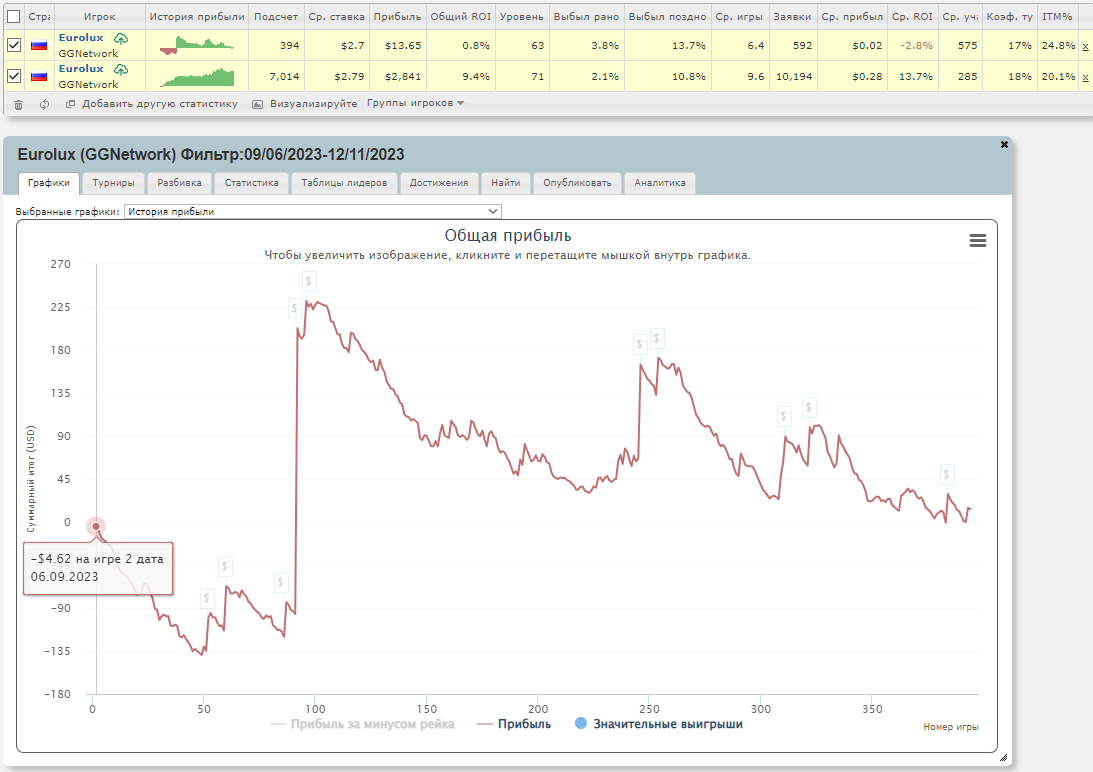
Task: Click the Russian flag in the 394-count row
Action: [39, 45]
